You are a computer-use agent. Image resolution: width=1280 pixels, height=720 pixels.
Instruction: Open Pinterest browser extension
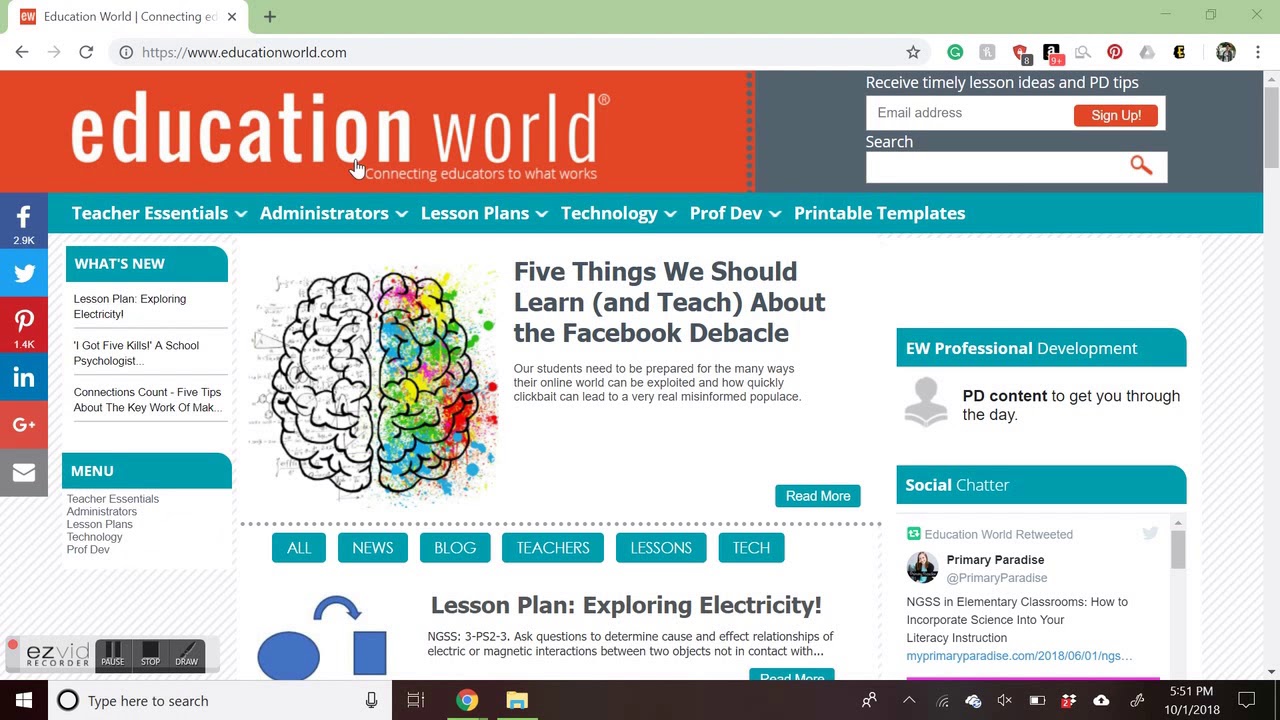click(x=1115, y=52)
